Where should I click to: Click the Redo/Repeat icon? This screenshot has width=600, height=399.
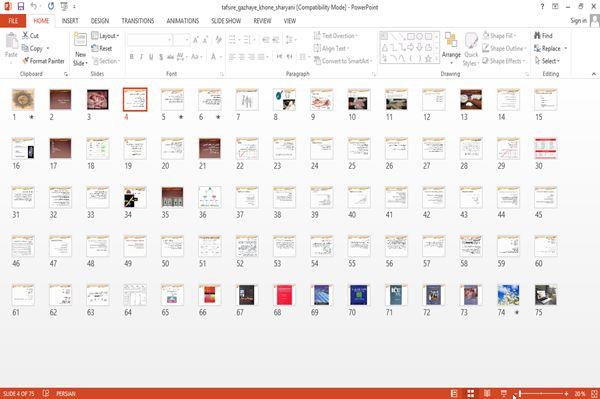pyautogui.click(x=51, y=7)
